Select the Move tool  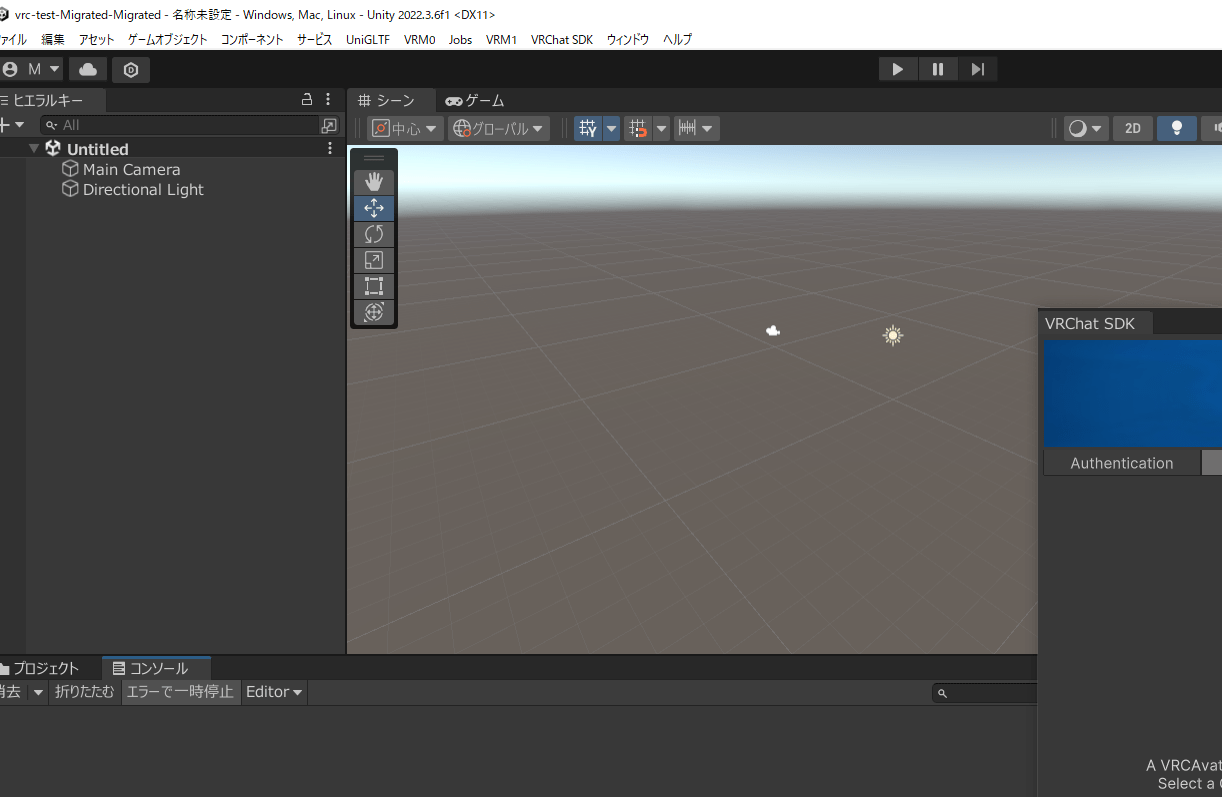(x=374, y=208)
